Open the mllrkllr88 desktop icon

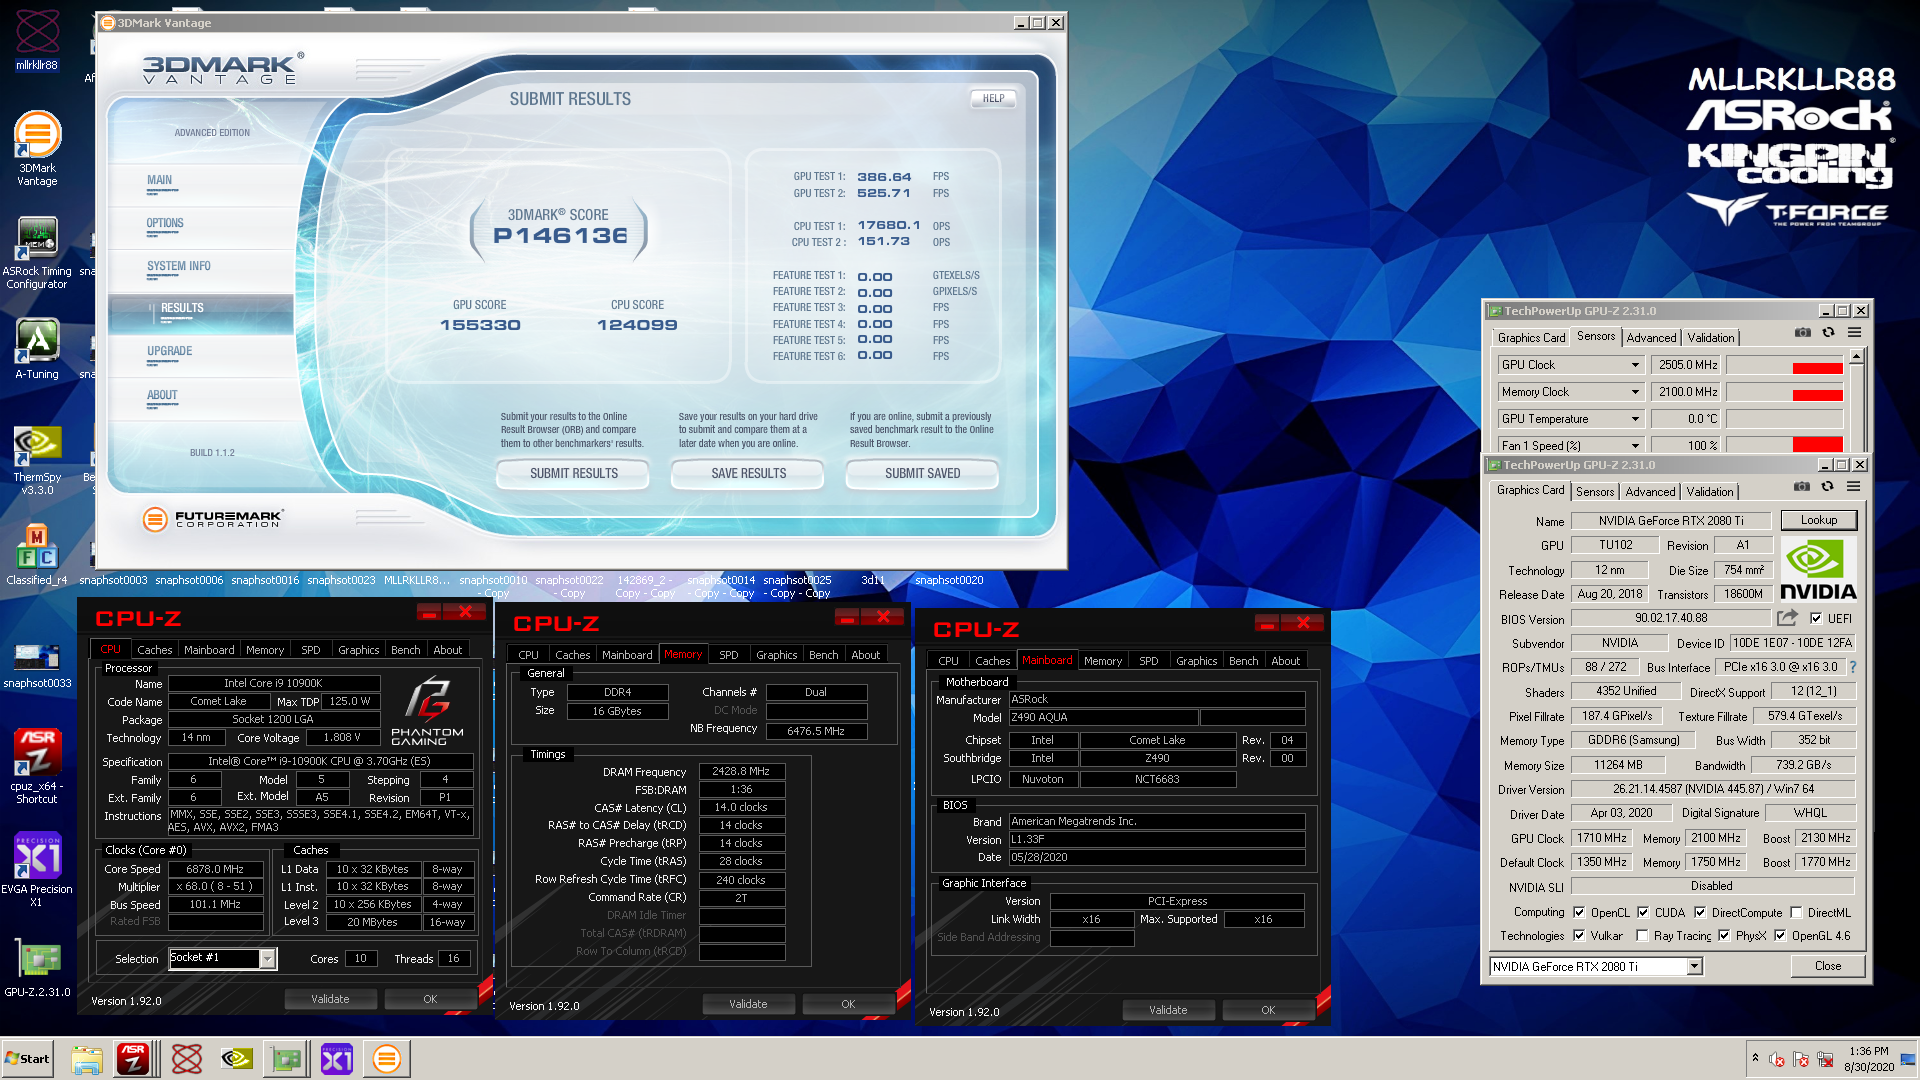(x=37, y=40)
